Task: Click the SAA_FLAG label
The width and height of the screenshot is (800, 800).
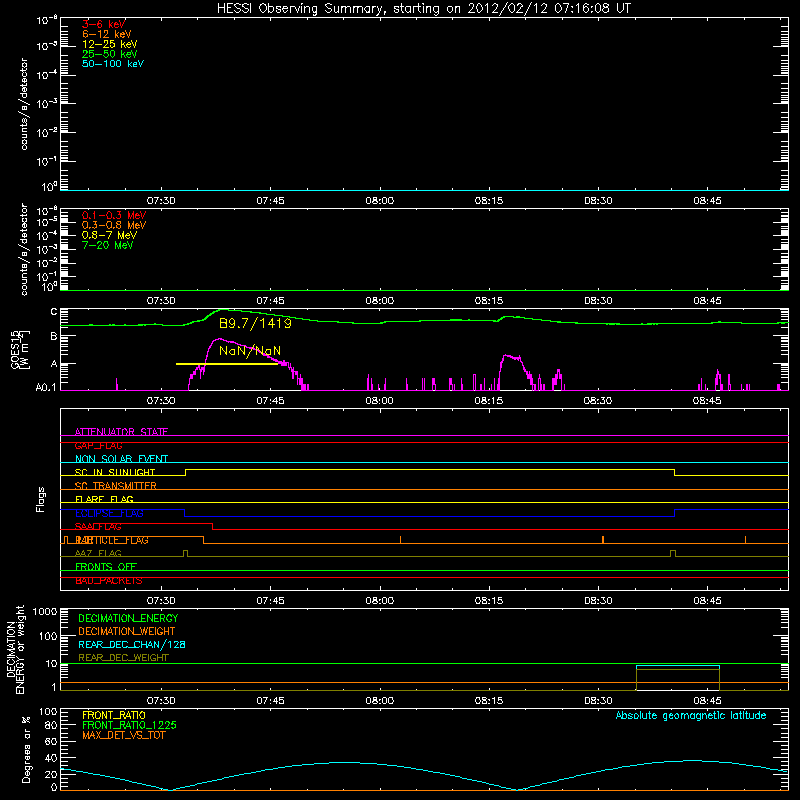Action: 98,527
